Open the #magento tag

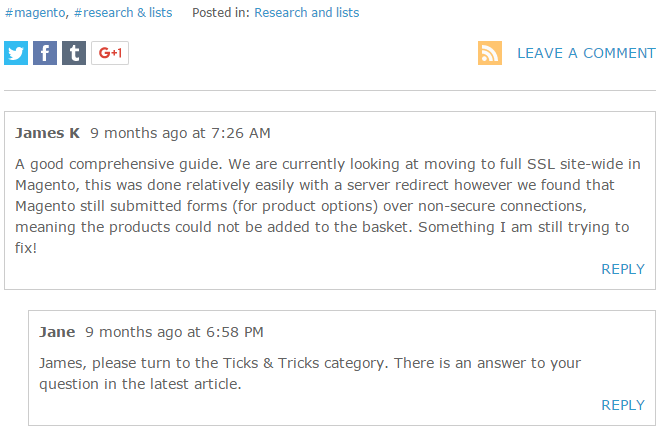pos(34,13)
